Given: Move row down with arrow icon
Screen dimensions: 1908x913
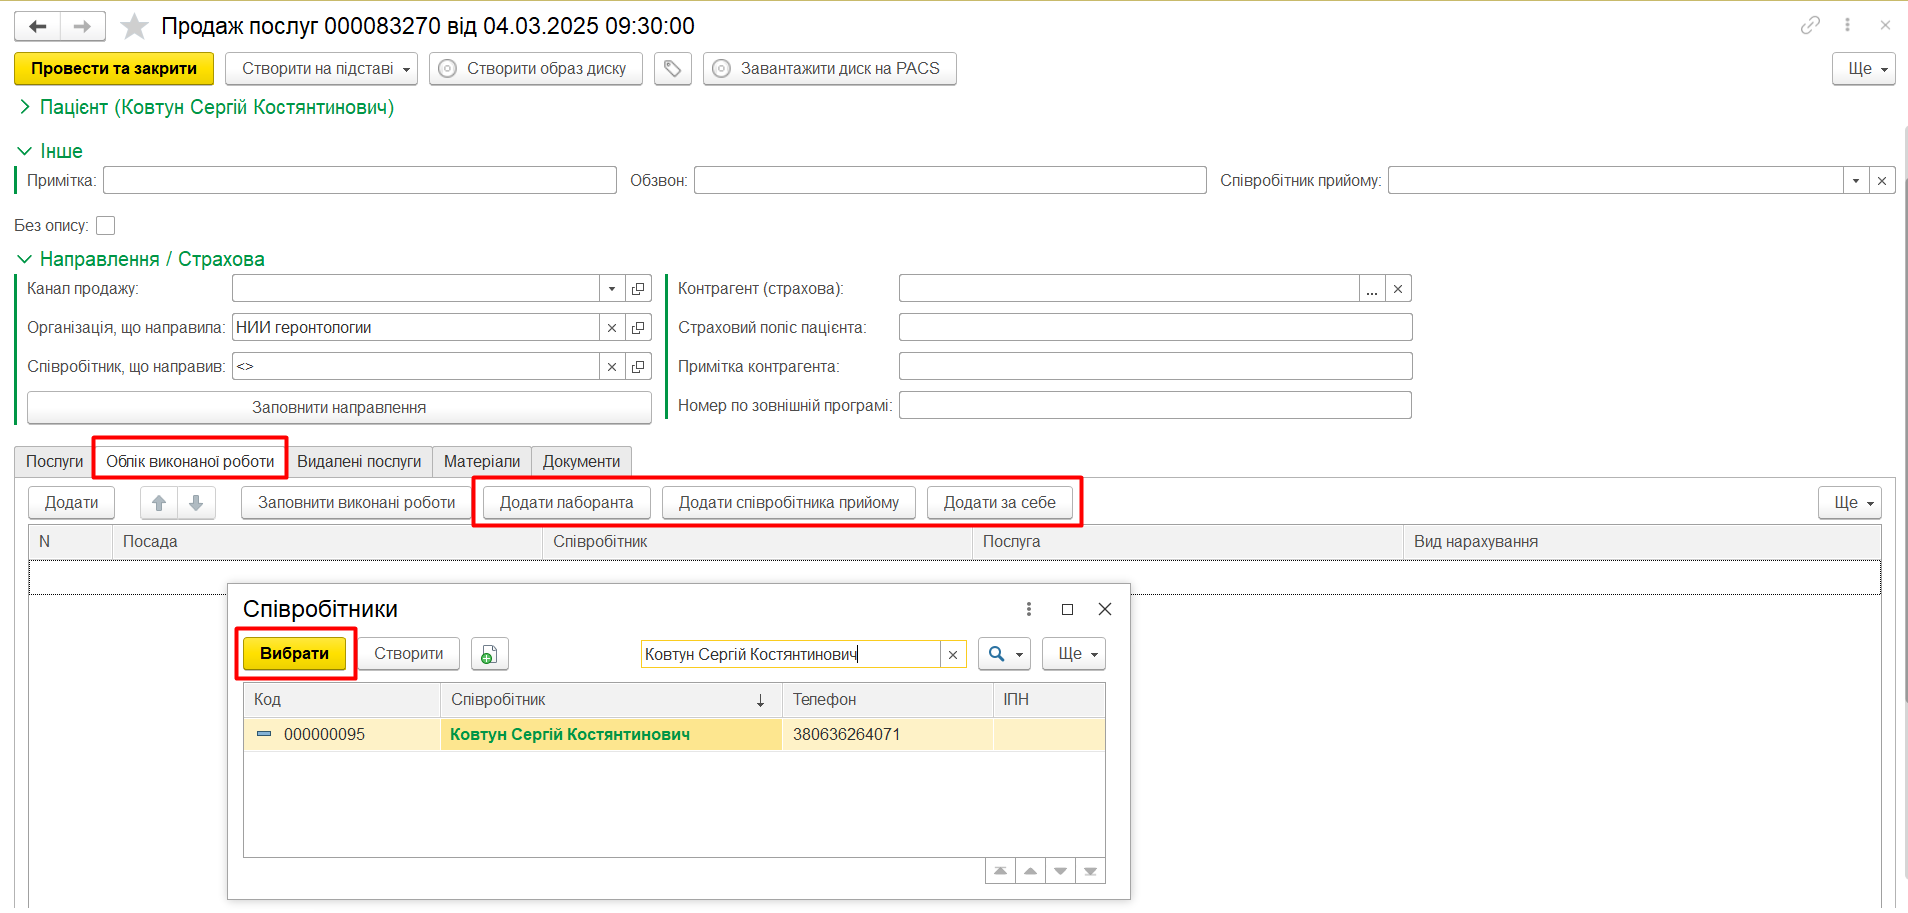Looking at the screenshot, I should coord(196,503).
